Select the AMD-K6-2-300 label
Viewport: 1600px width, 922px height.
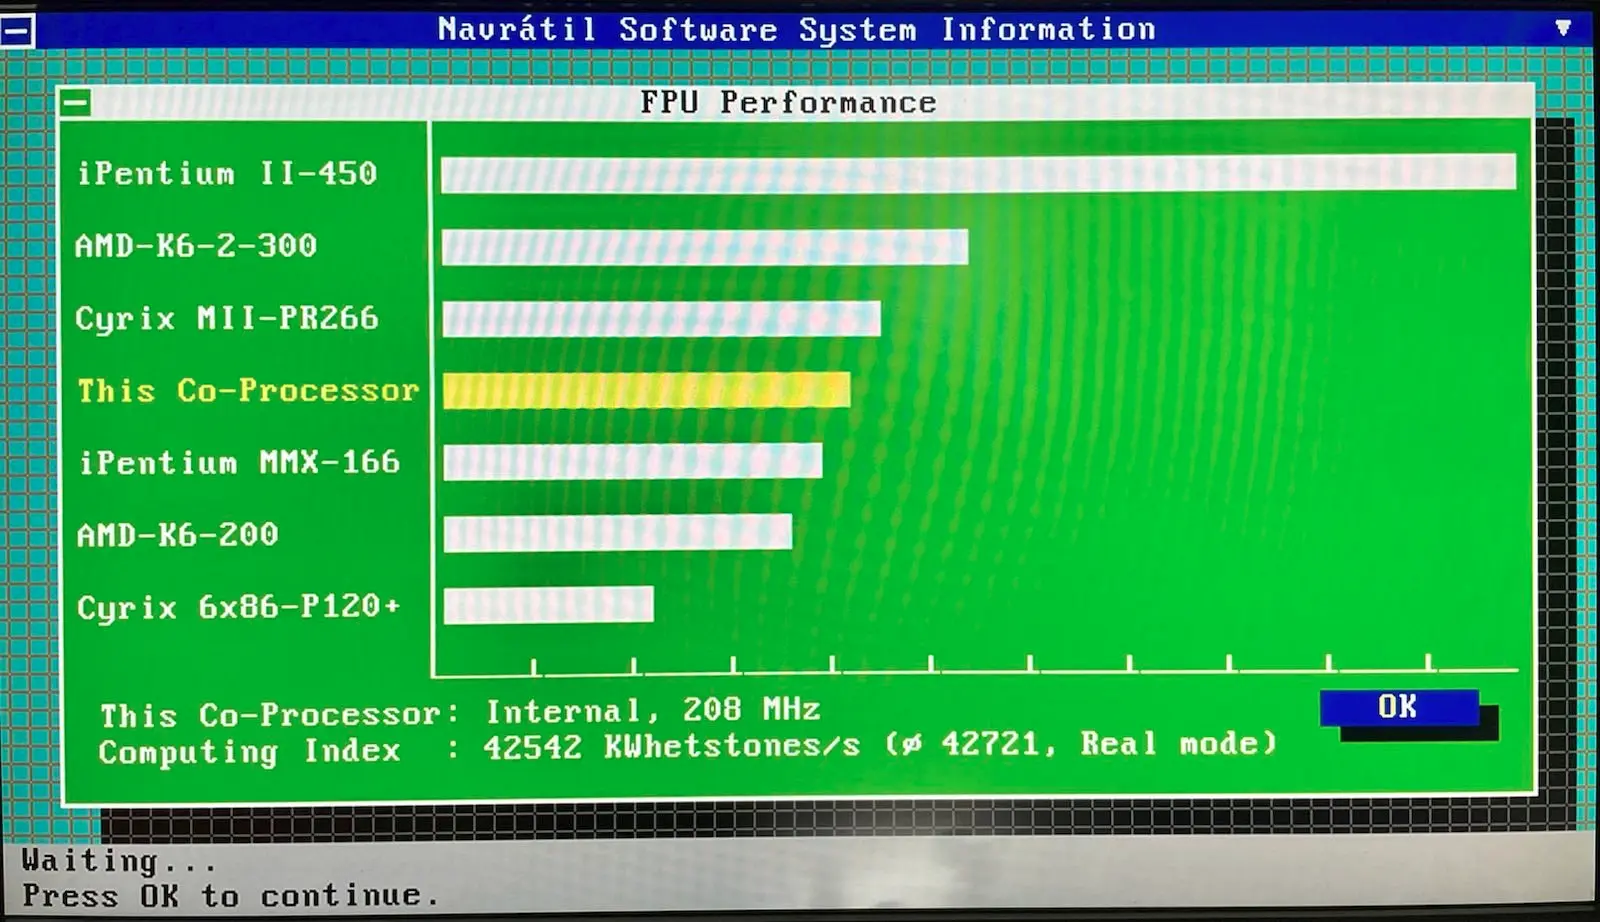point(196,245)
